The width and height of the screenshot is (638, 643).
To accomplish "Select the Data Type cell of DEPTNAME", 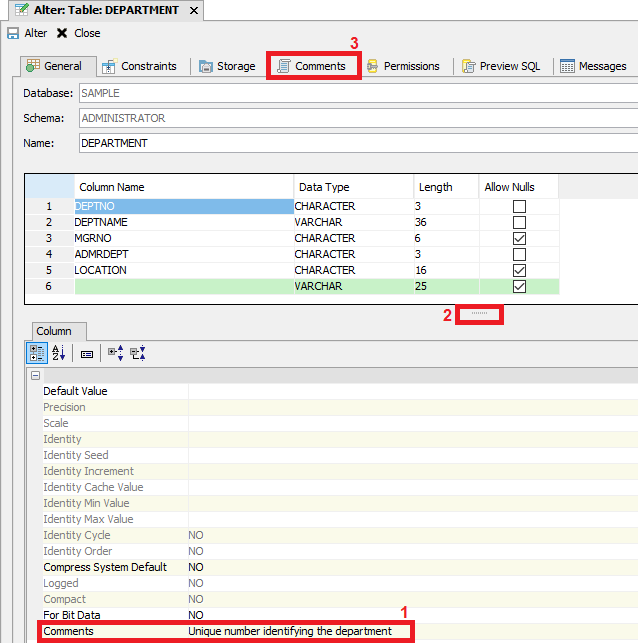I will pos(352,222).
